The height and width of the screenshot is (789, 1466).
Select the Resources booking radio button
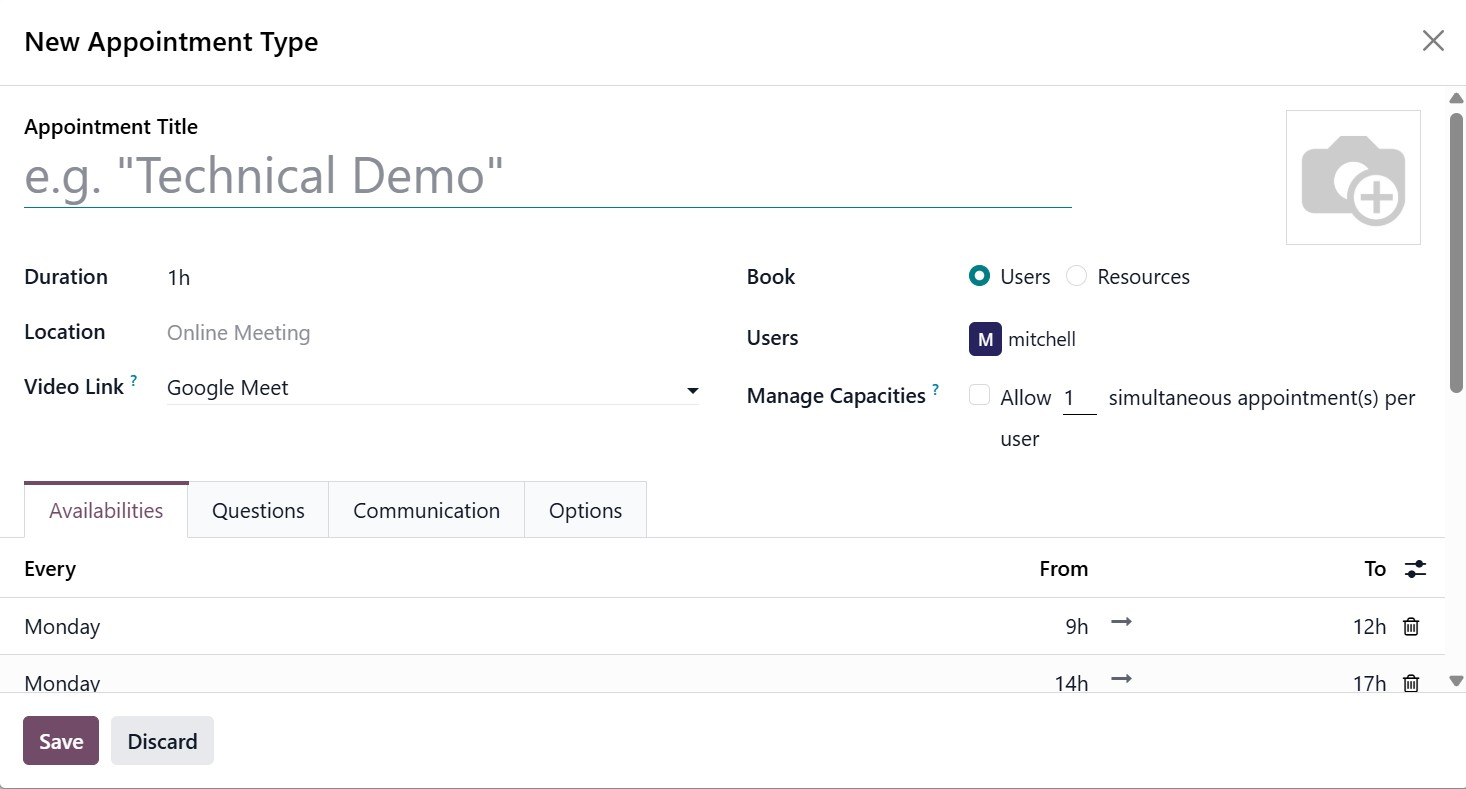1076,277
